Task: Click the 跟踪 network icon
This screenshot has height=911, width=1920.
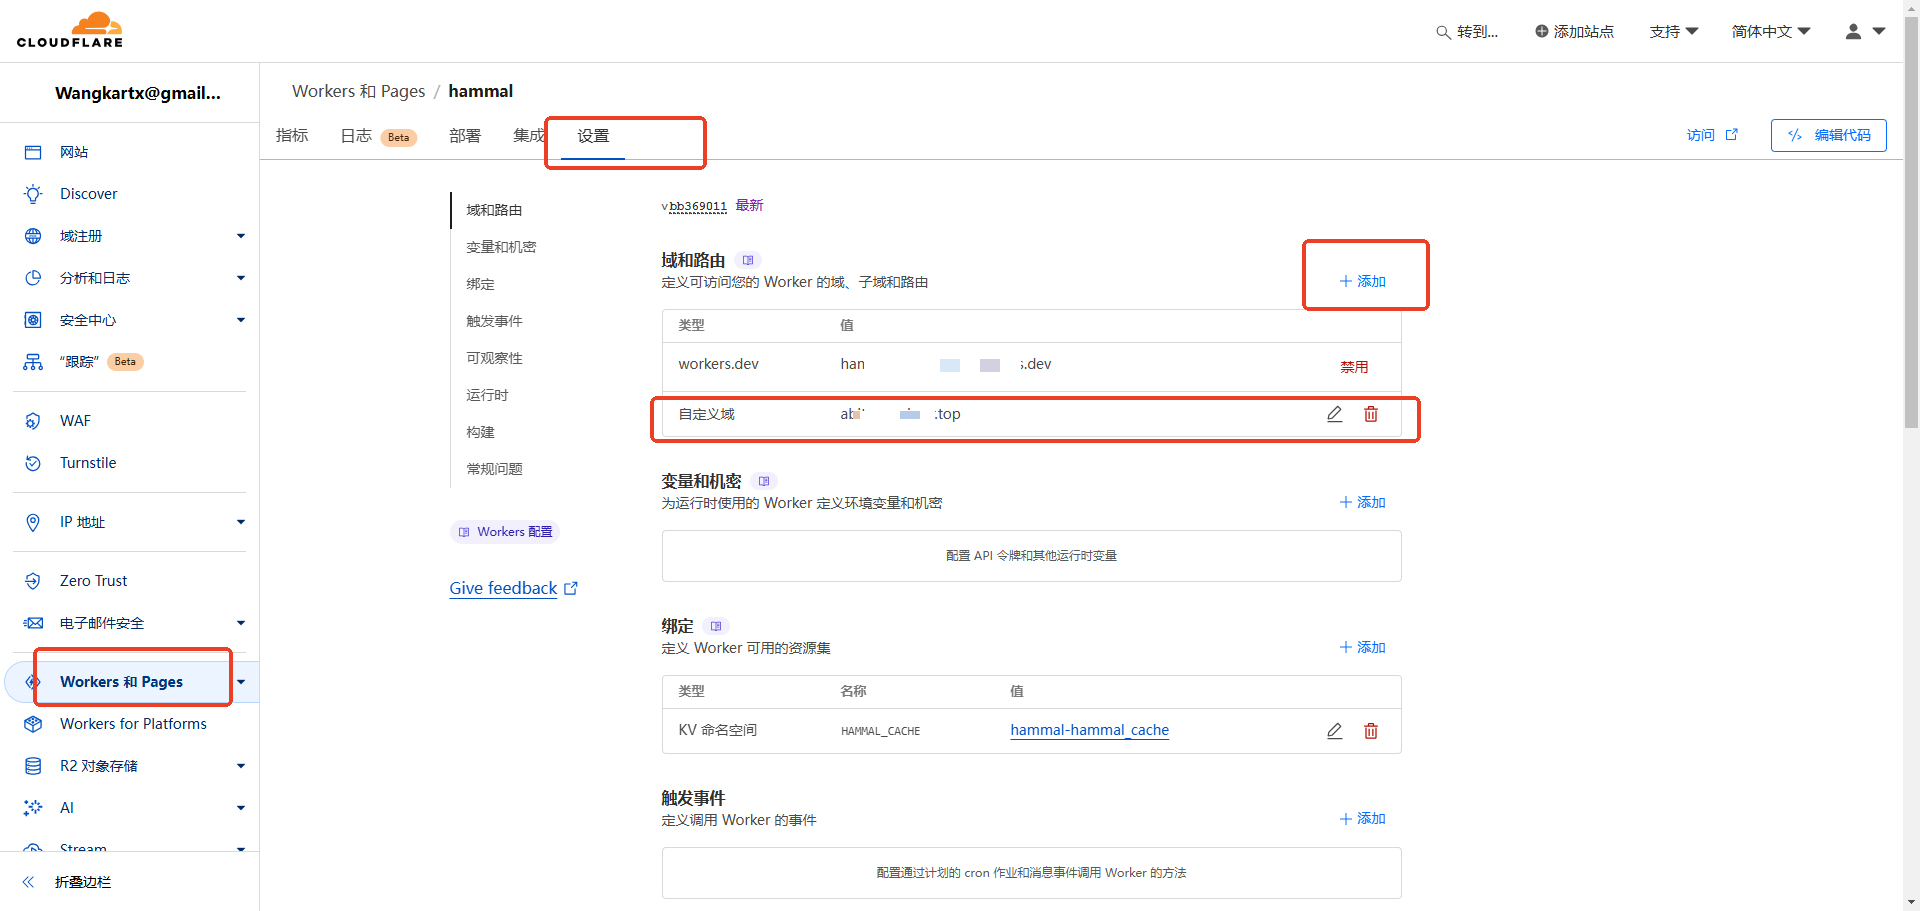Action: coord(33,362)
